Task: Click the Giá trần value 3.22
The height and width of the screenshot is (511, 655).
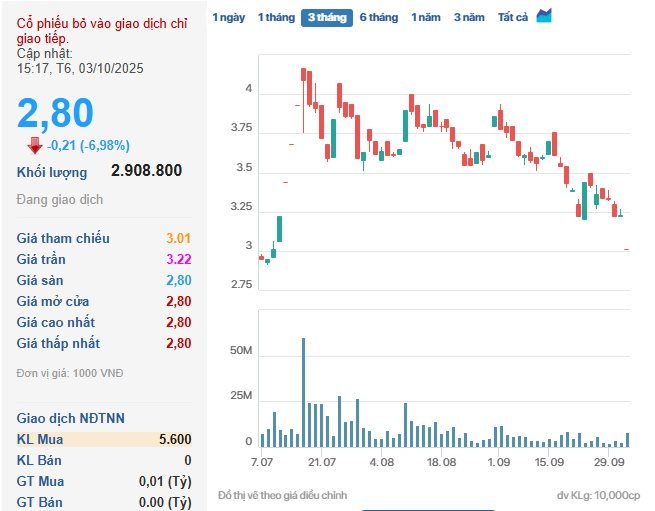Action: pyautogui.click(x=178, y=259)
